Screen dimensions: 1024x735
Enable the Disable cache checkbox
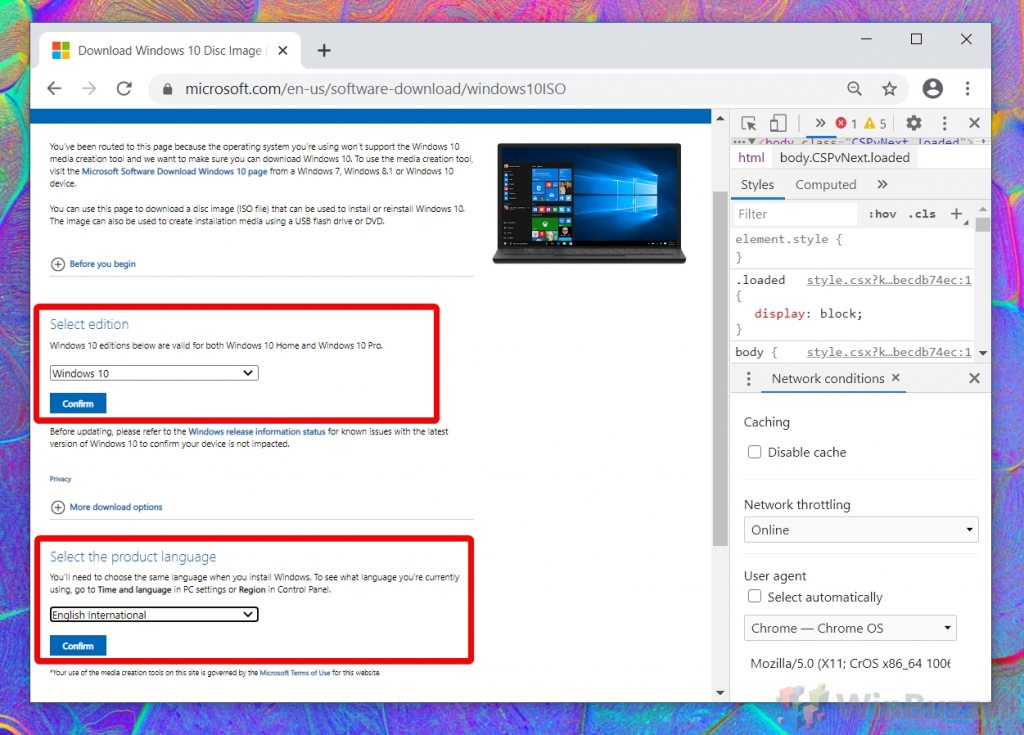[x=755, y=452]
